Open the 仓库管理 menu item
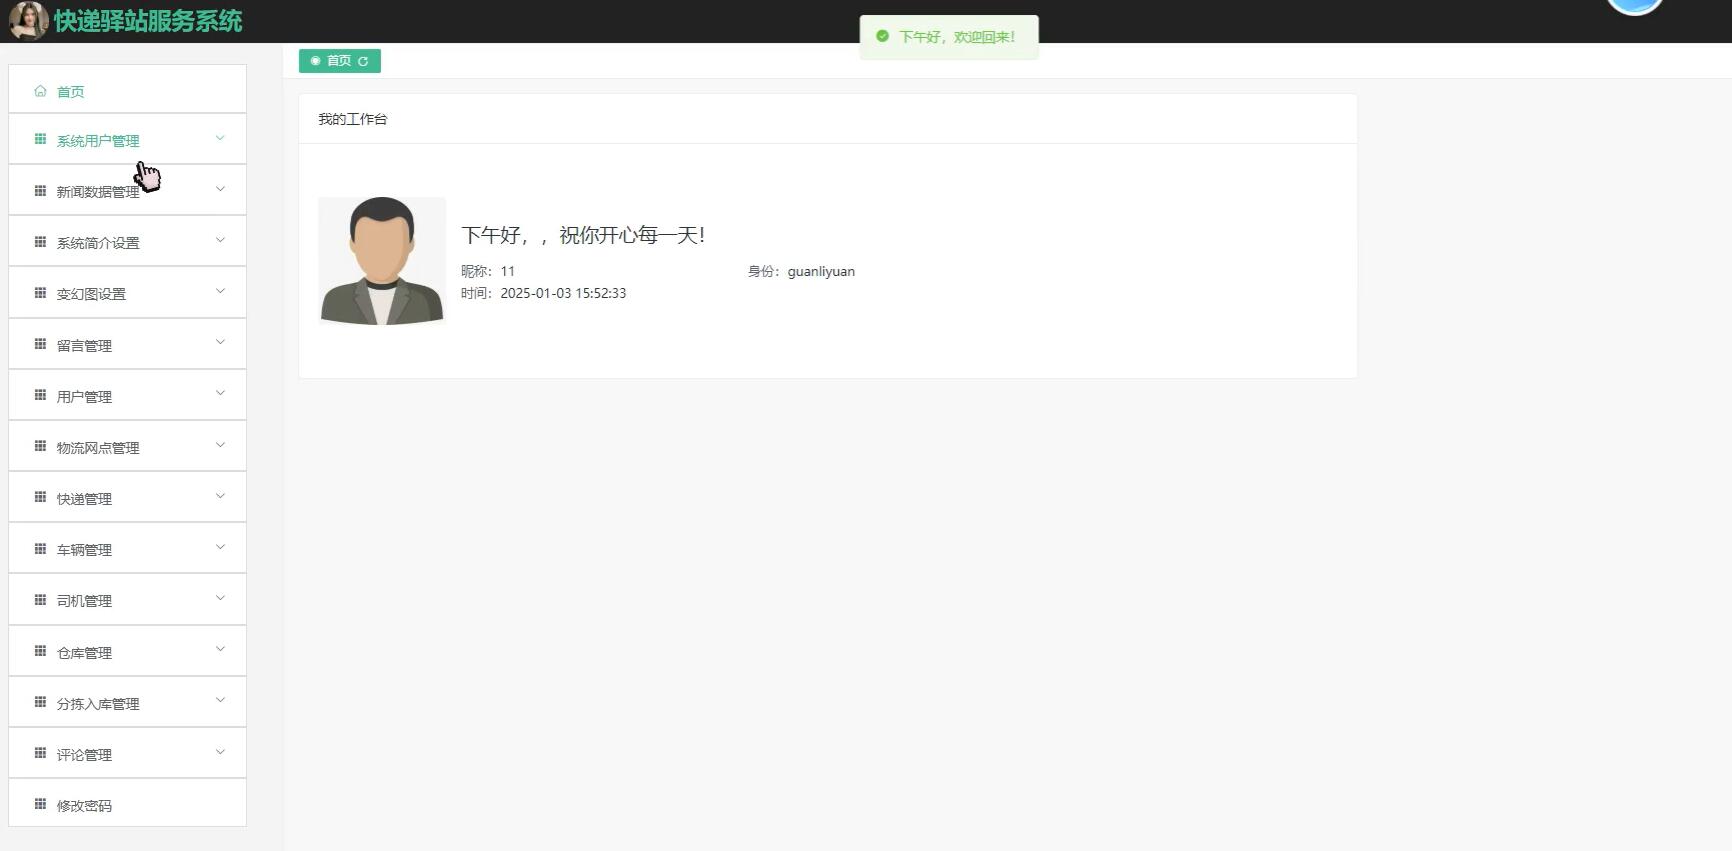1732x851 pixels. click(127, 651)
